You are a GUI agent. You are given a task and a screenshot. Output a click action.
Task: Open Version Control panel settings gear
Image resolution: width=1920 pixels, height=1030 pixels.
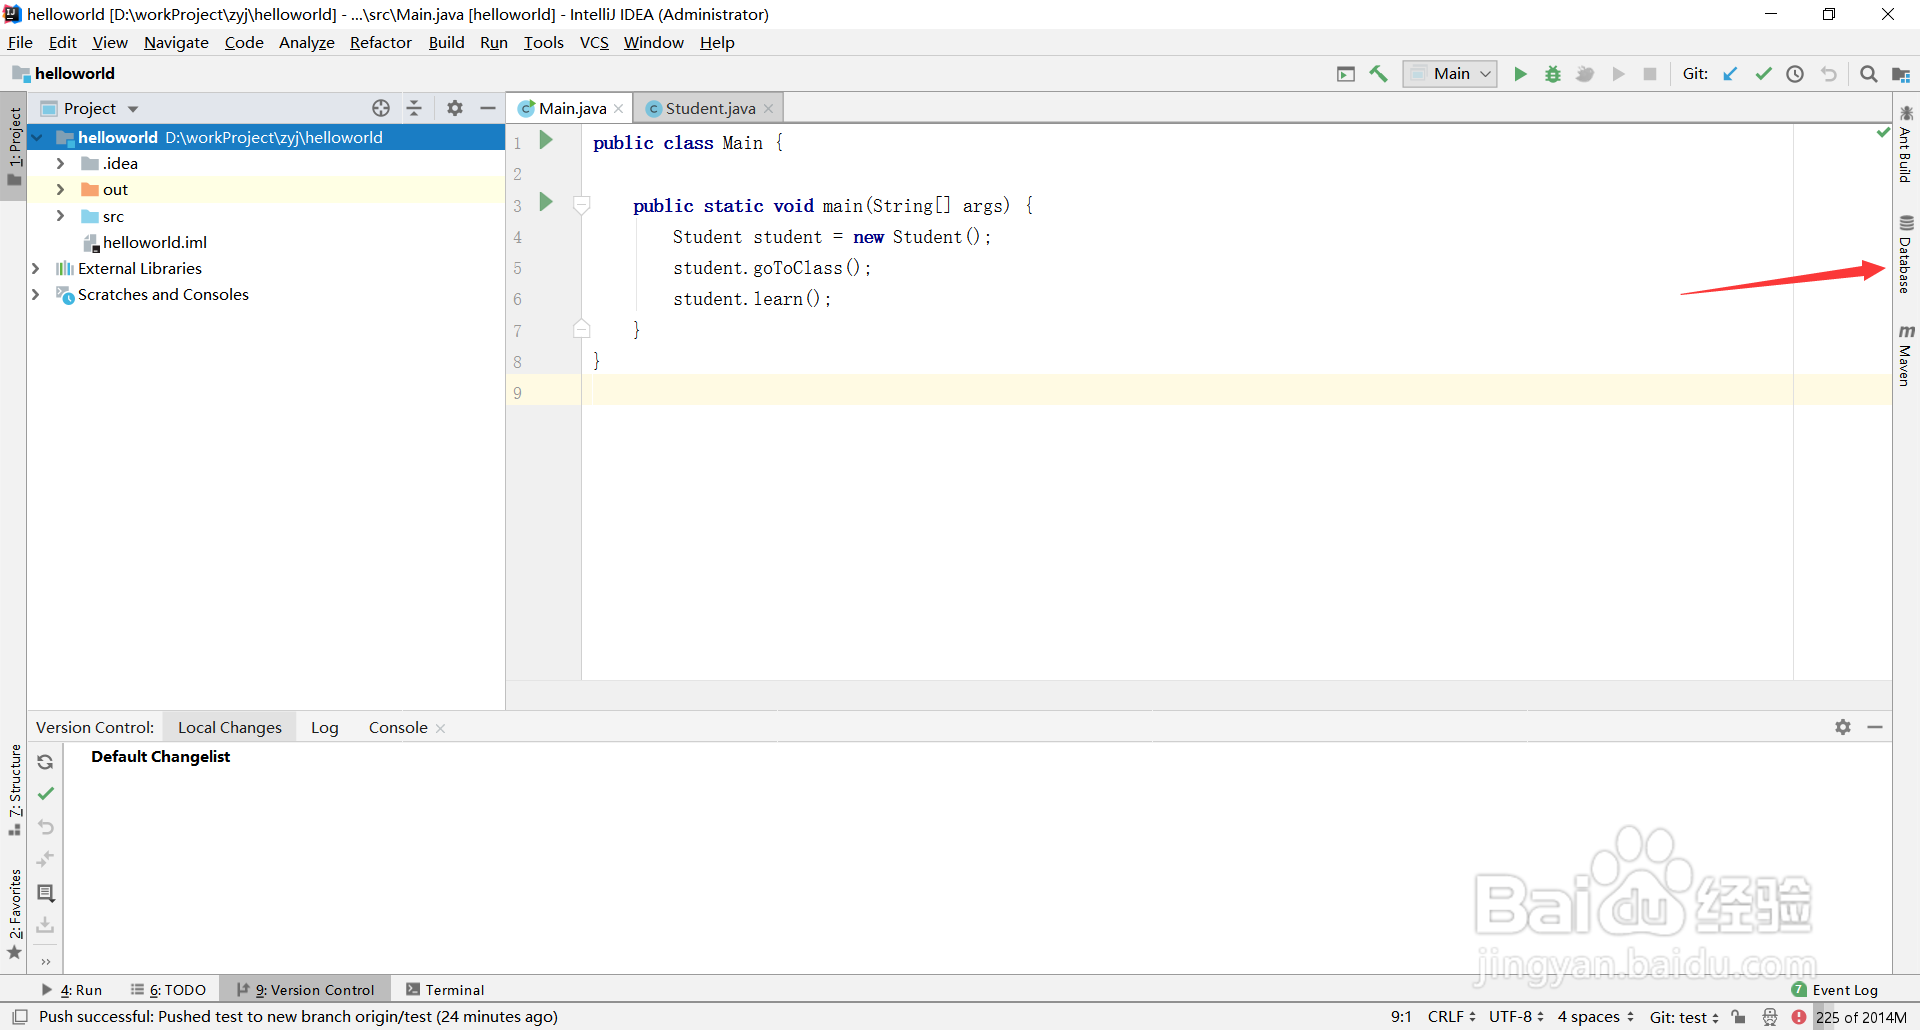(x=1843, y=727)
